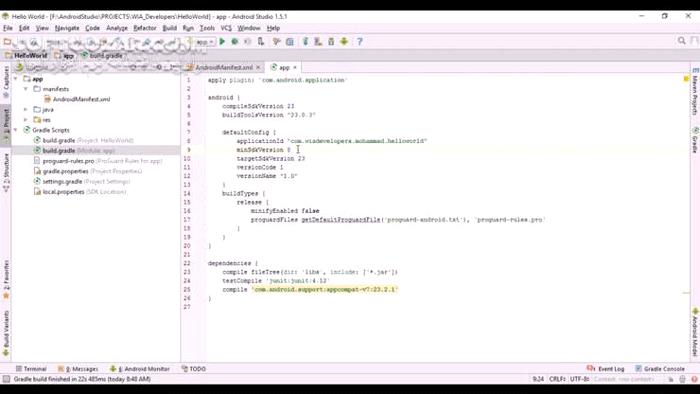Open the Terminal tool window button

tap(31, 369)
